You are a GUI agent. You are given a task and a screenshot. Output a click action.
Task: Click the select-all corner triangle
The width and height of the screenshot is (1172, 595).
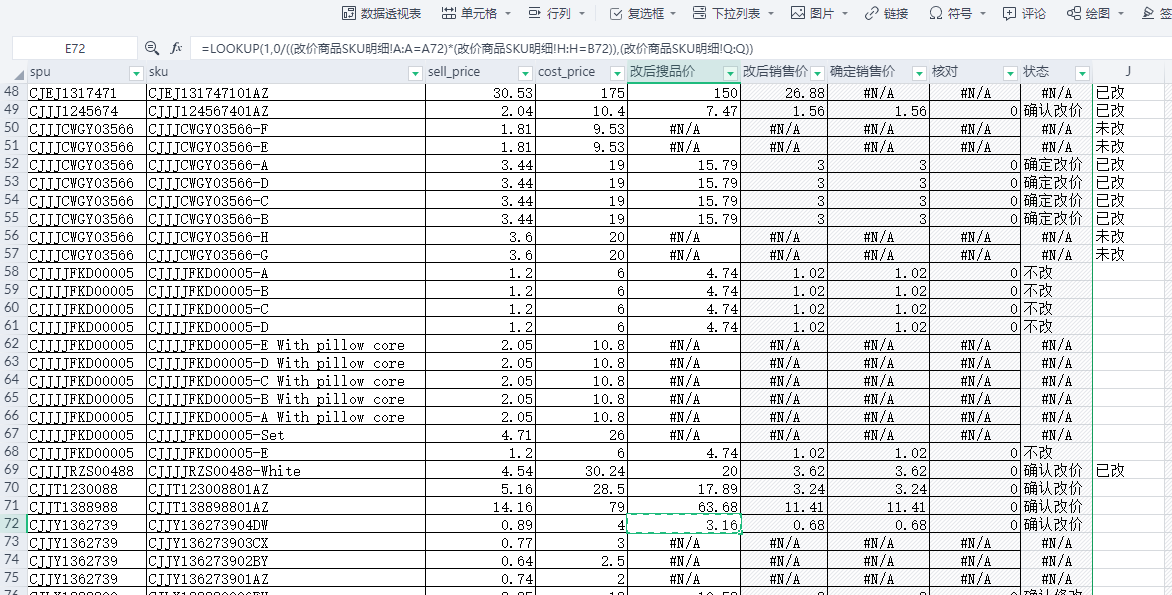click(x=15, y=73)
